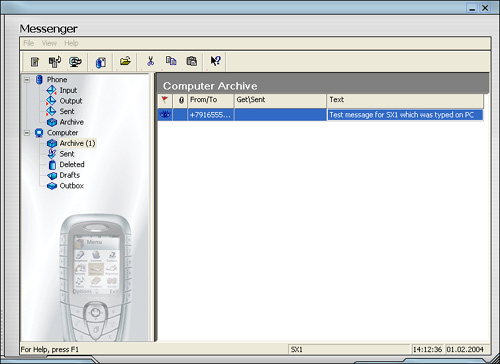Viewport: 500px width, 364px height.
Task: Click the computer monitor sync toolbar icon
Action: coord(76,62)
